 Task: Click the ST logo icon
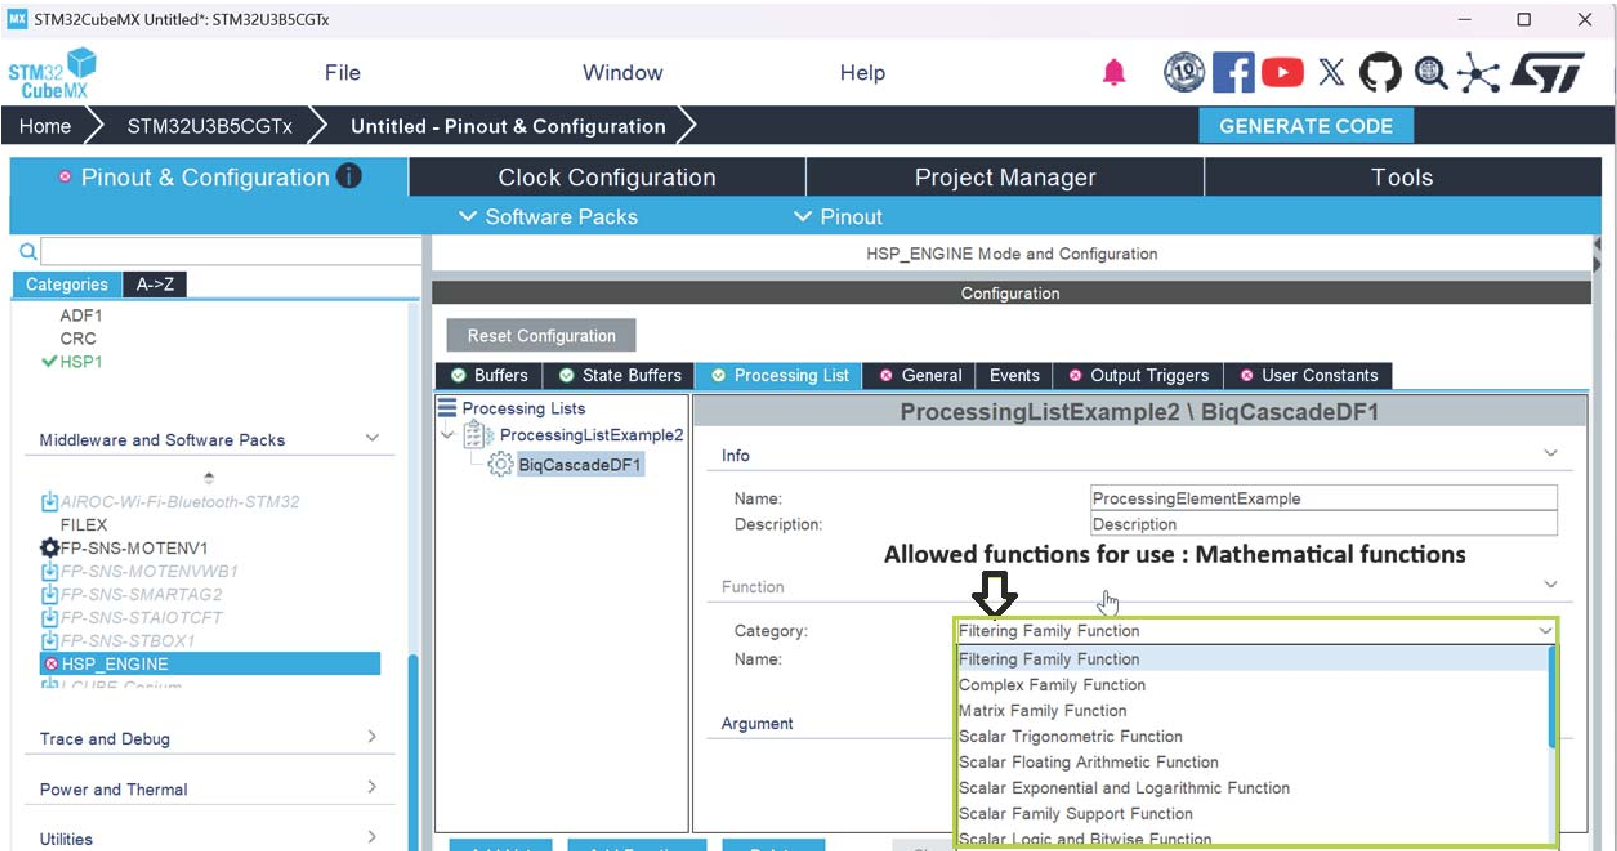1547,72
